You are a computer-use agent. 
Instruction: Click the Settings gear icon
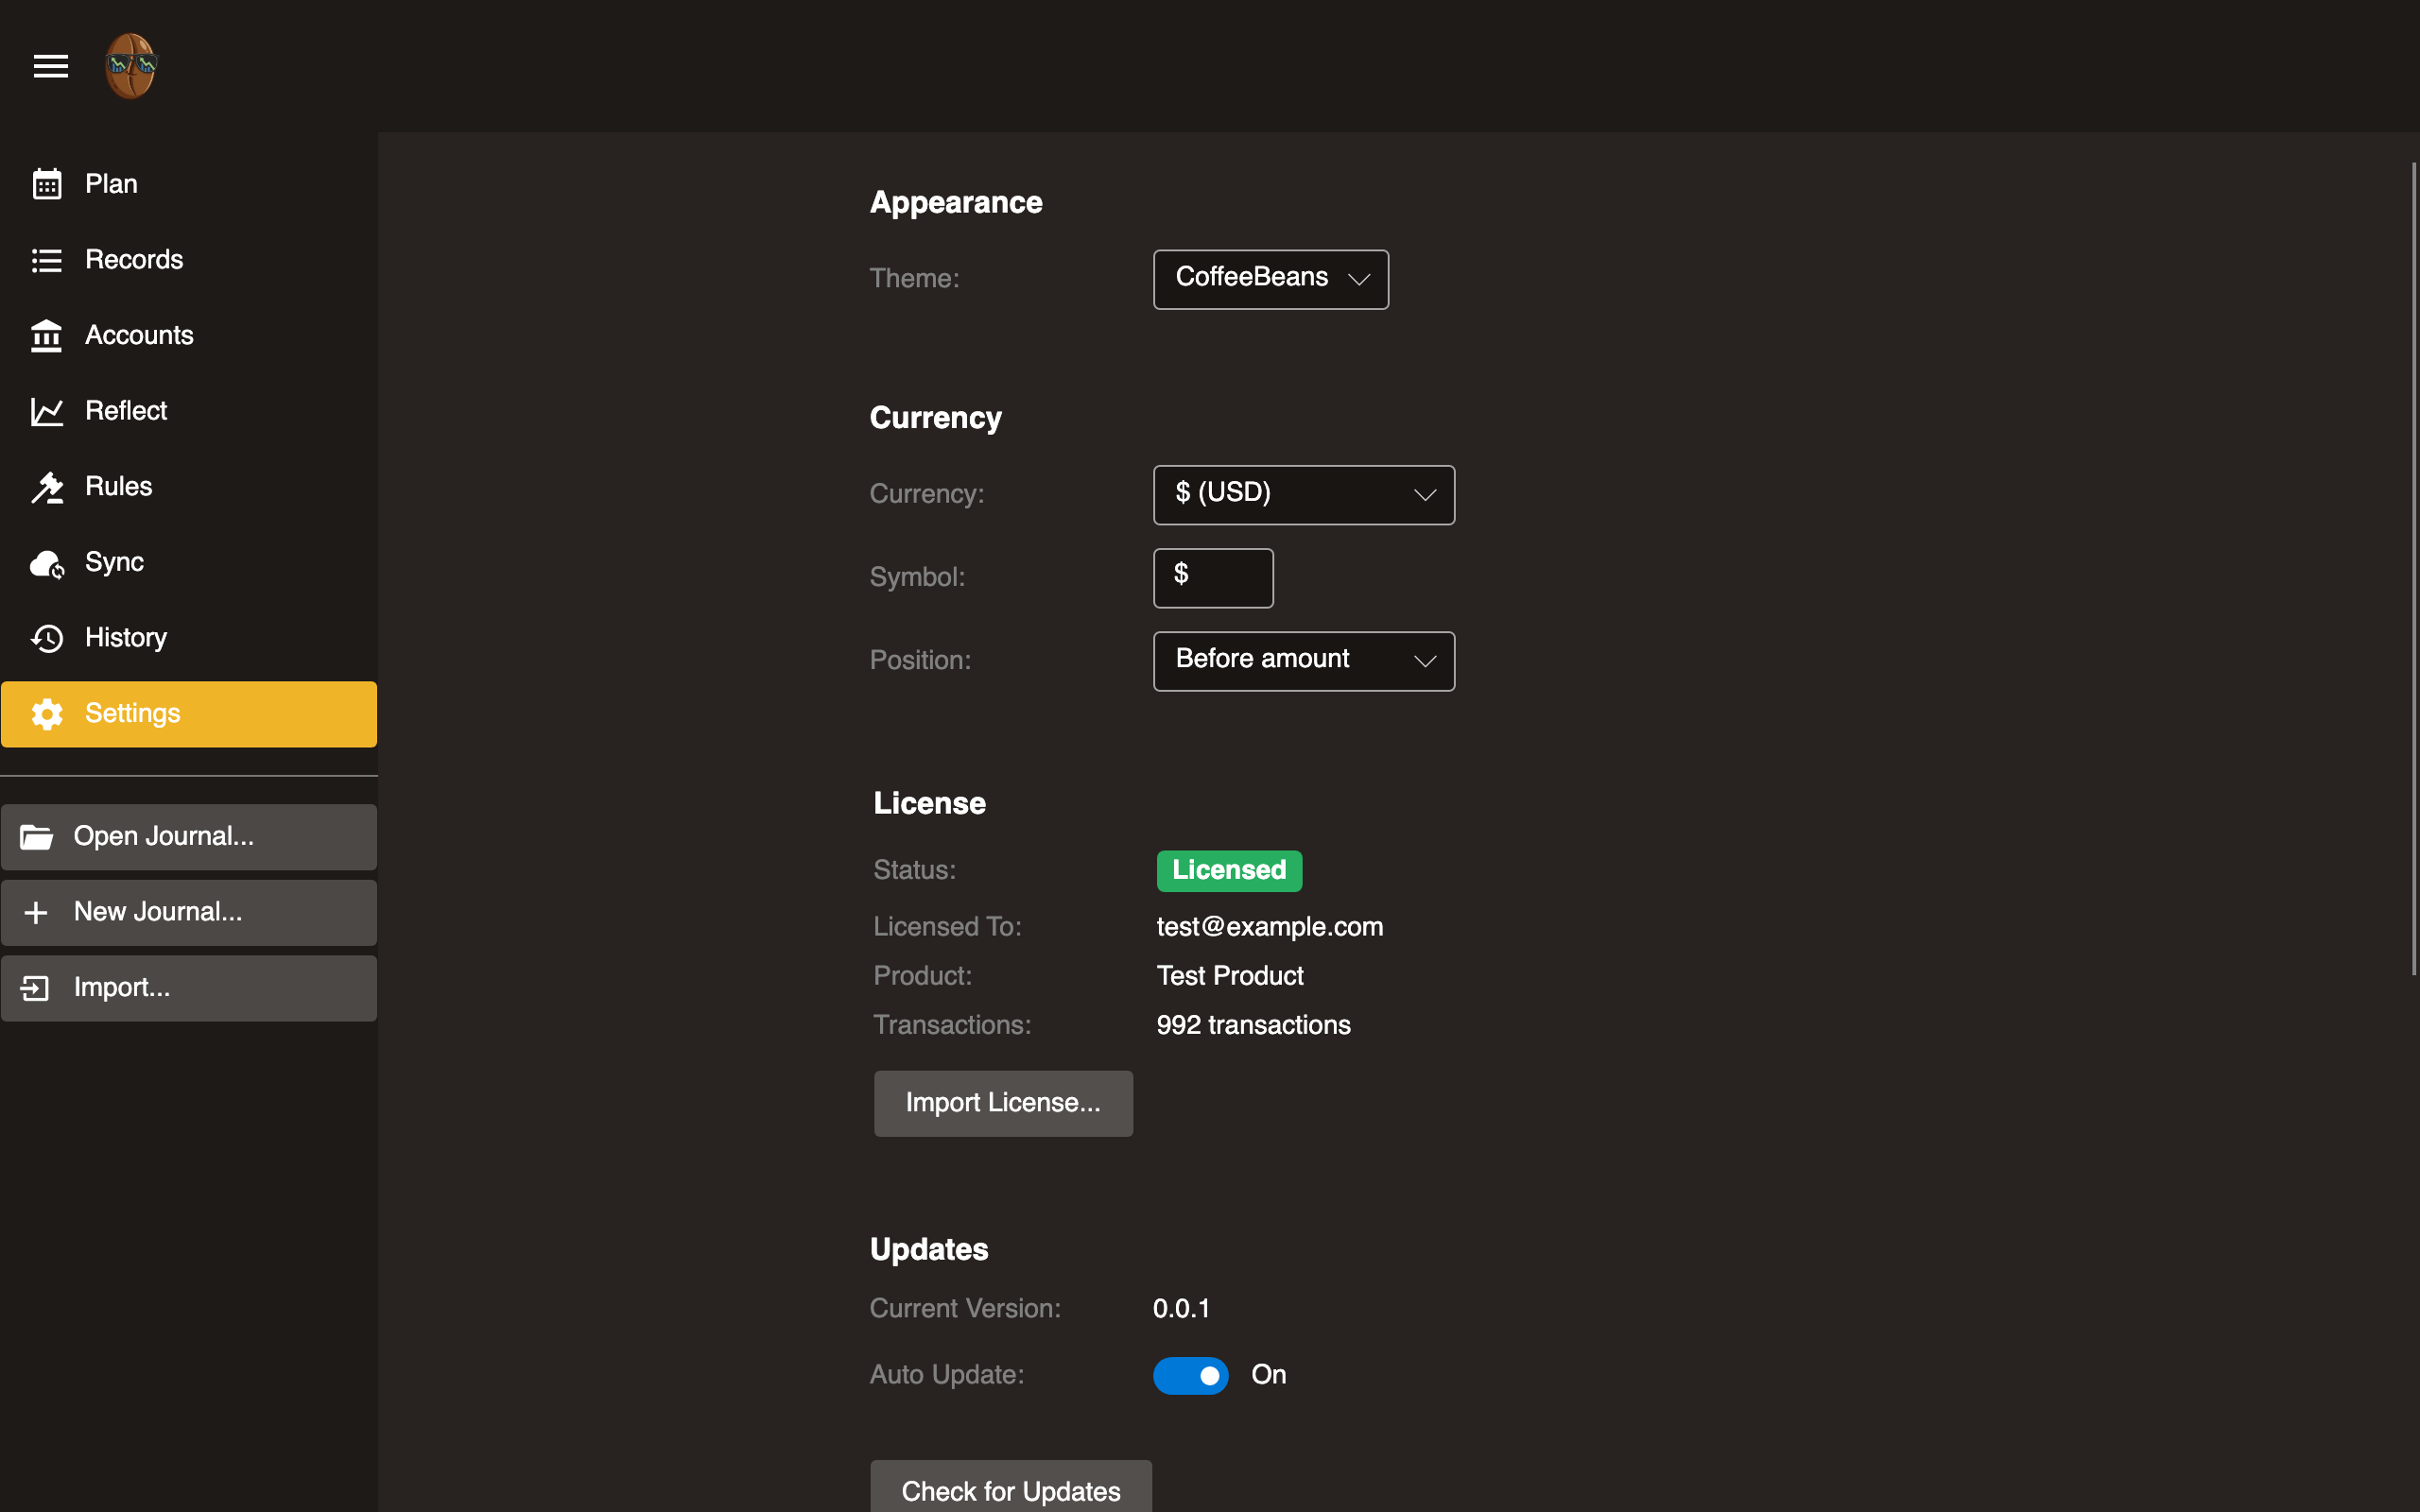47,714
